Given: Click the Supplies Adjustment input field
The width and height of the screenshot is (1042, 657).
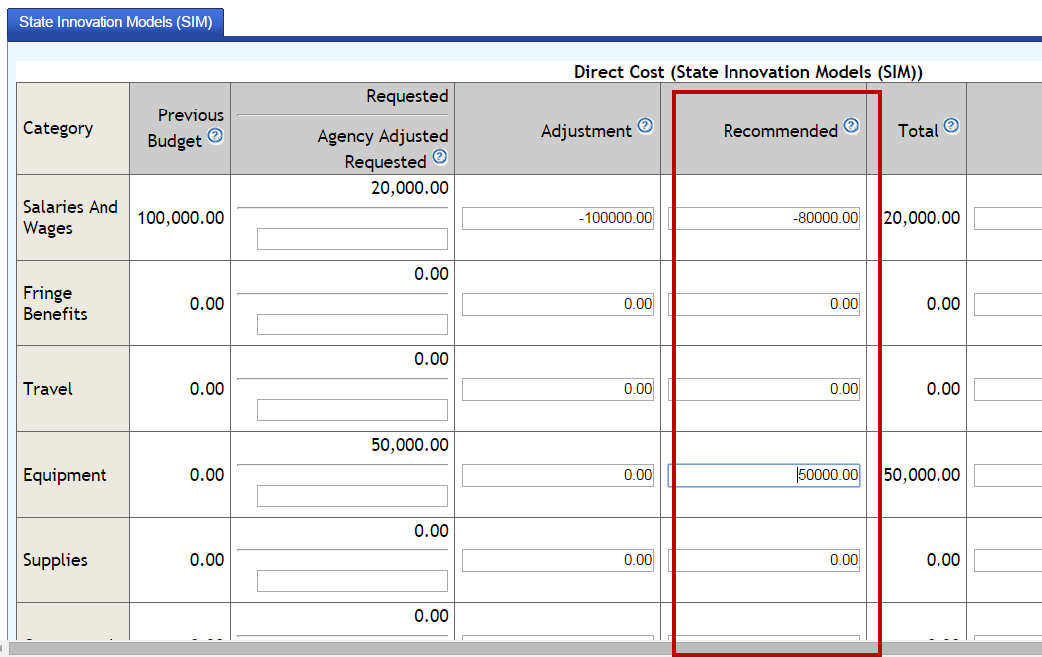Looking at the screenshot, I should pyautogui.click(x=558, y=561).
